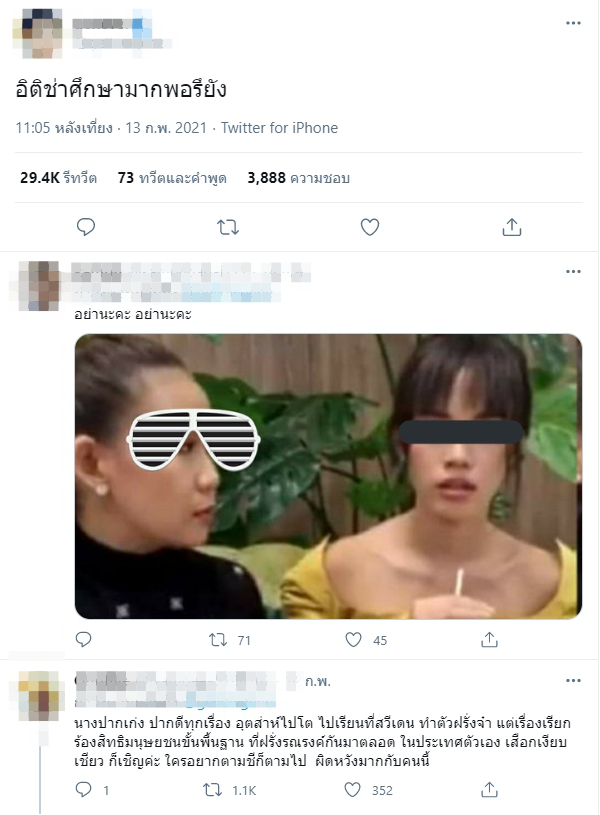View the 29.4K retweets list

point(58,178)
